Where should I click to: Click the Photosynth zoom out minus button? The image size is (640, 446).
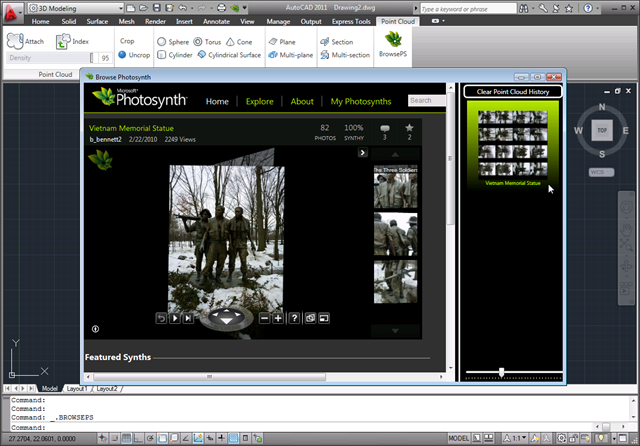tap(264, 318)
